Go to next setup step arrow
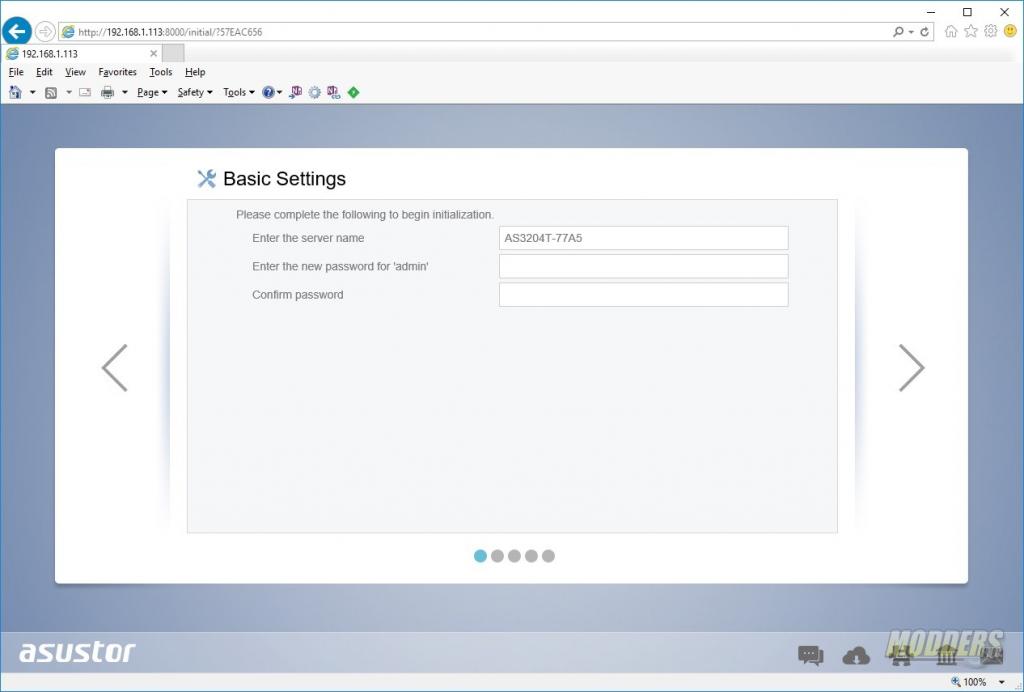This screenshot has width=1024, height=692. [x=911, y=368]
